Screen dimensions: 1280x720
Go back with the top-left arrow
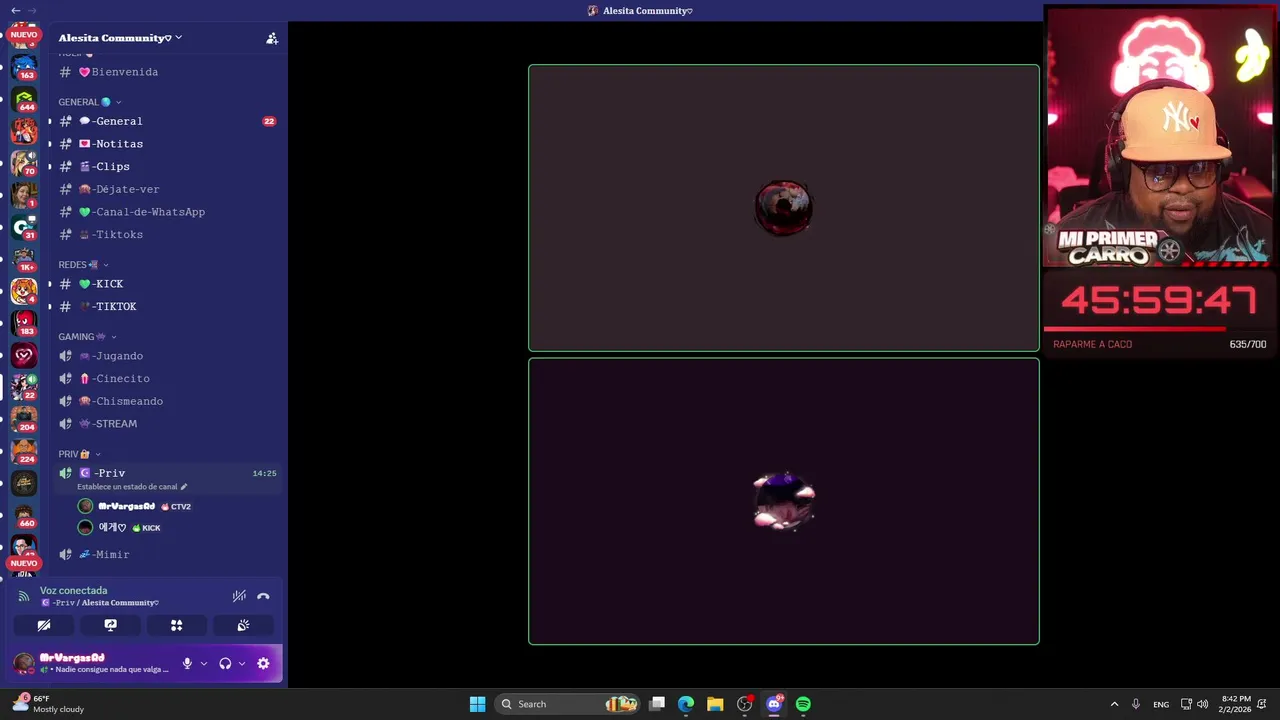15,10
